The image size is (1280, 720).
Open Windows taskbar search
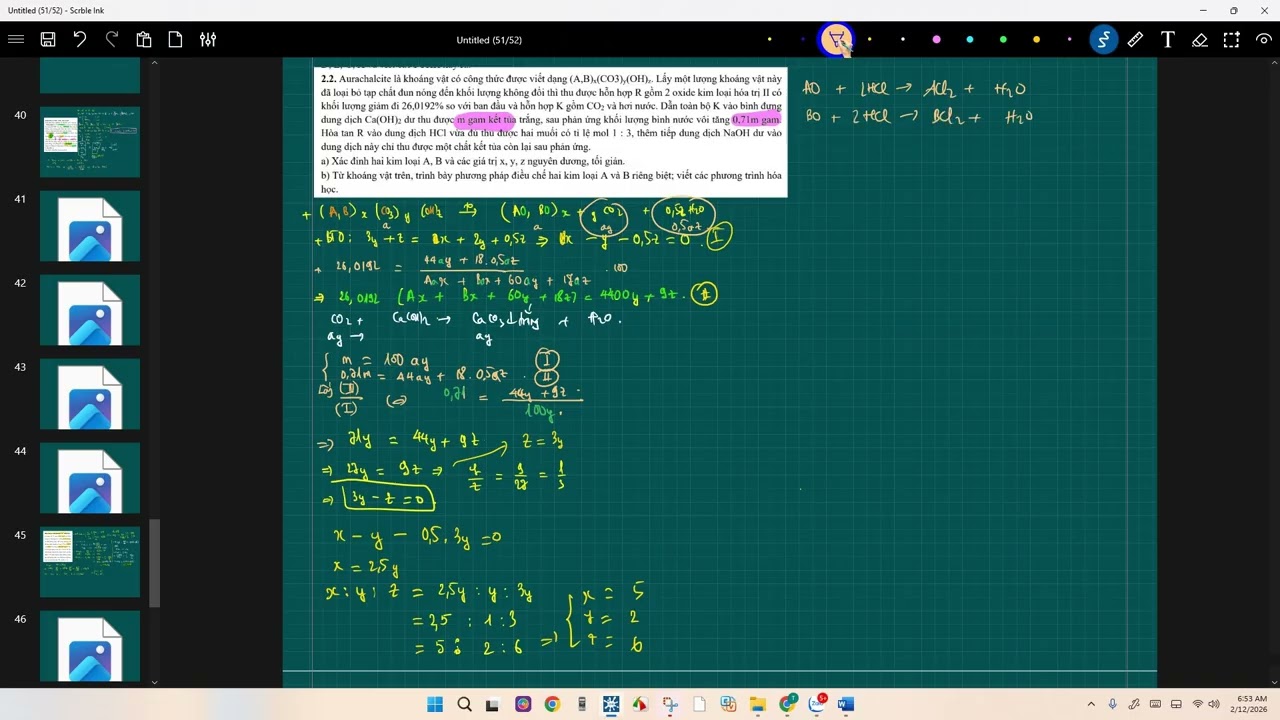464,704
